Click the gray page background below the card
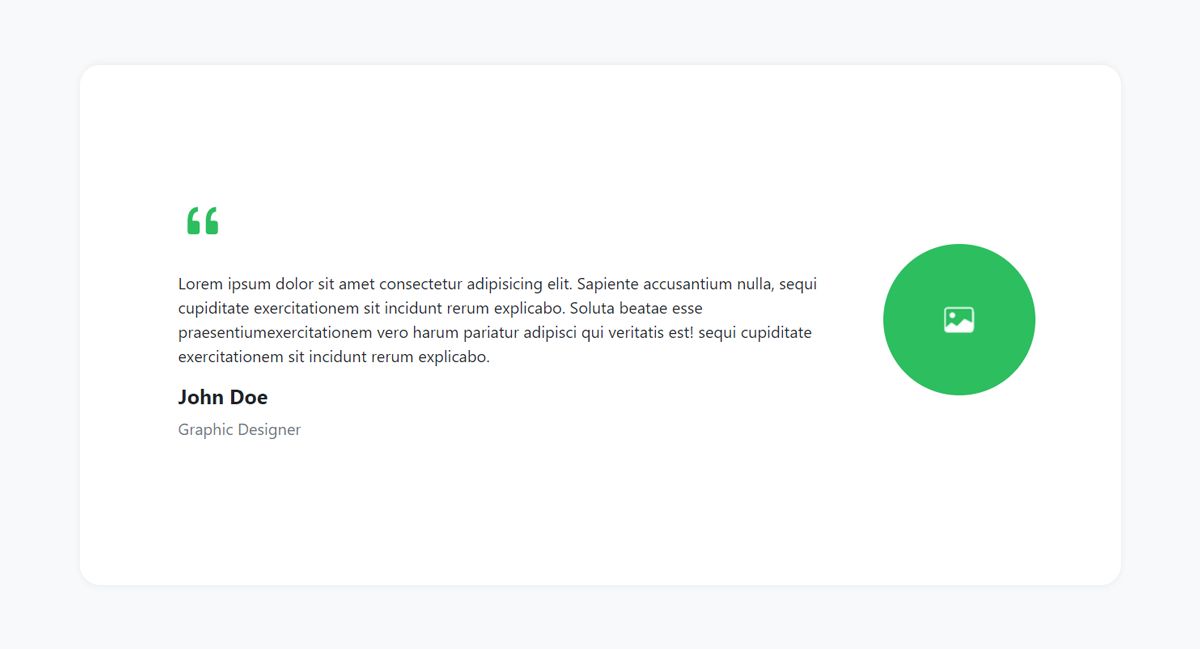Viewport: 1200px width, 649px height. tap(600, 618)
